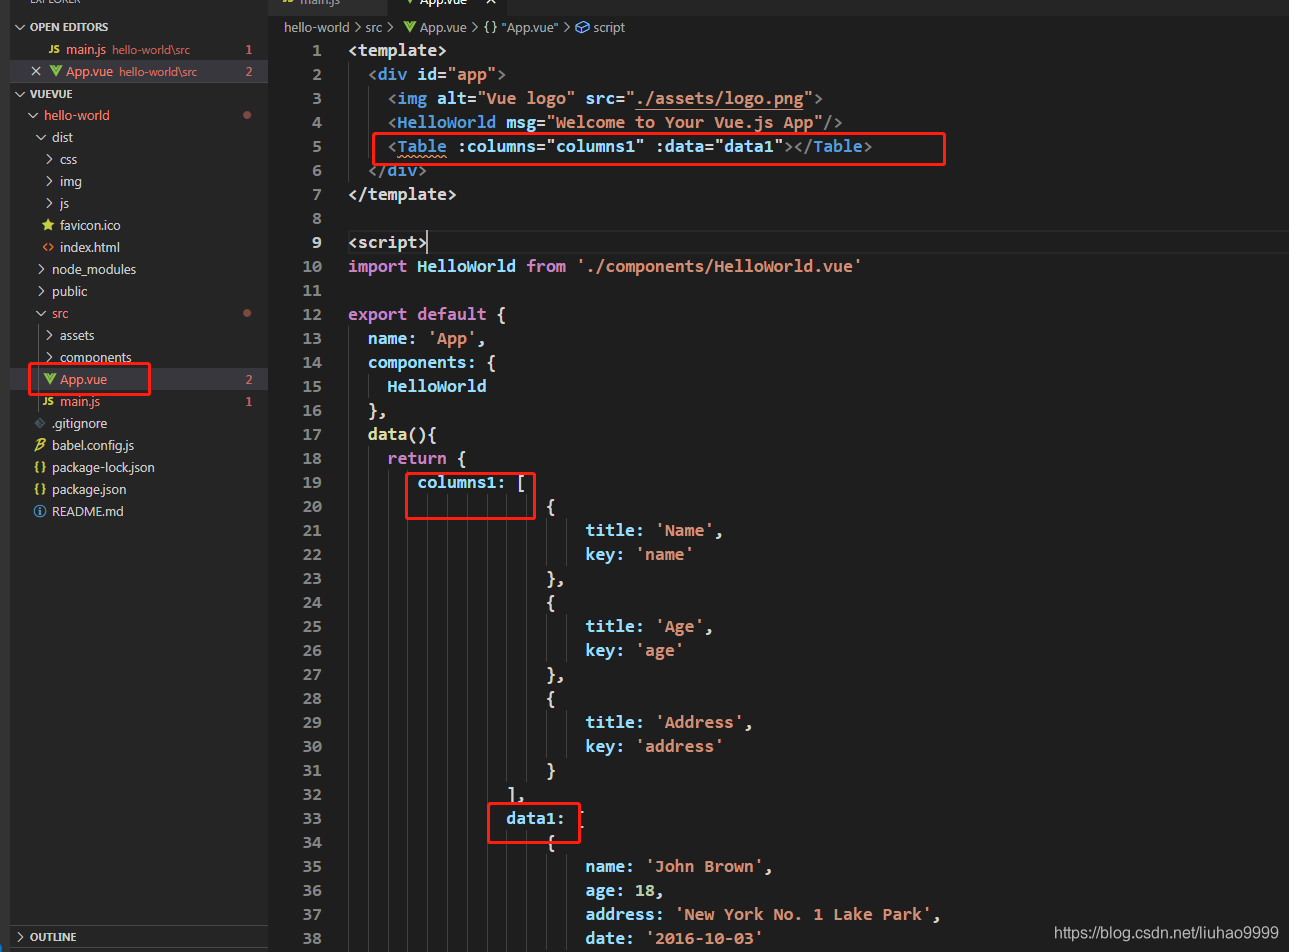Click JS icon of main.js in src folder
Image resolution: width=1289 pixels, height=952 pixels.
point(48,401)
